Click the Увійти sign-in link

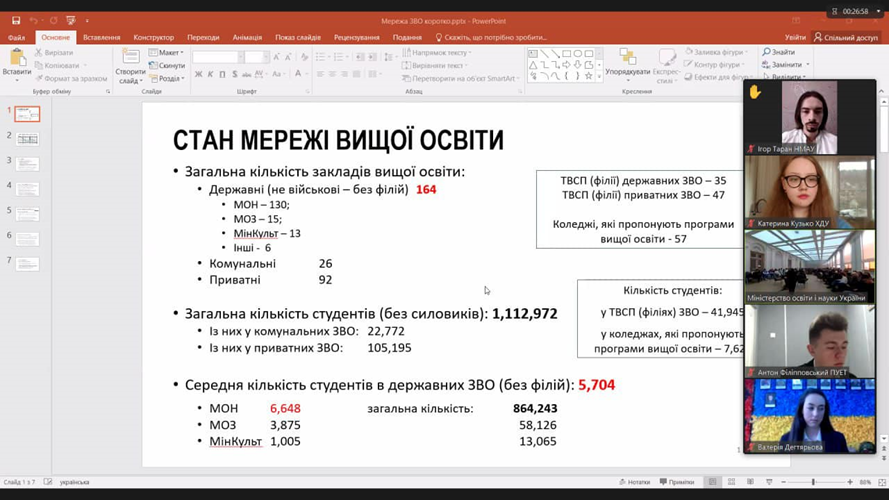click(795, 37)
